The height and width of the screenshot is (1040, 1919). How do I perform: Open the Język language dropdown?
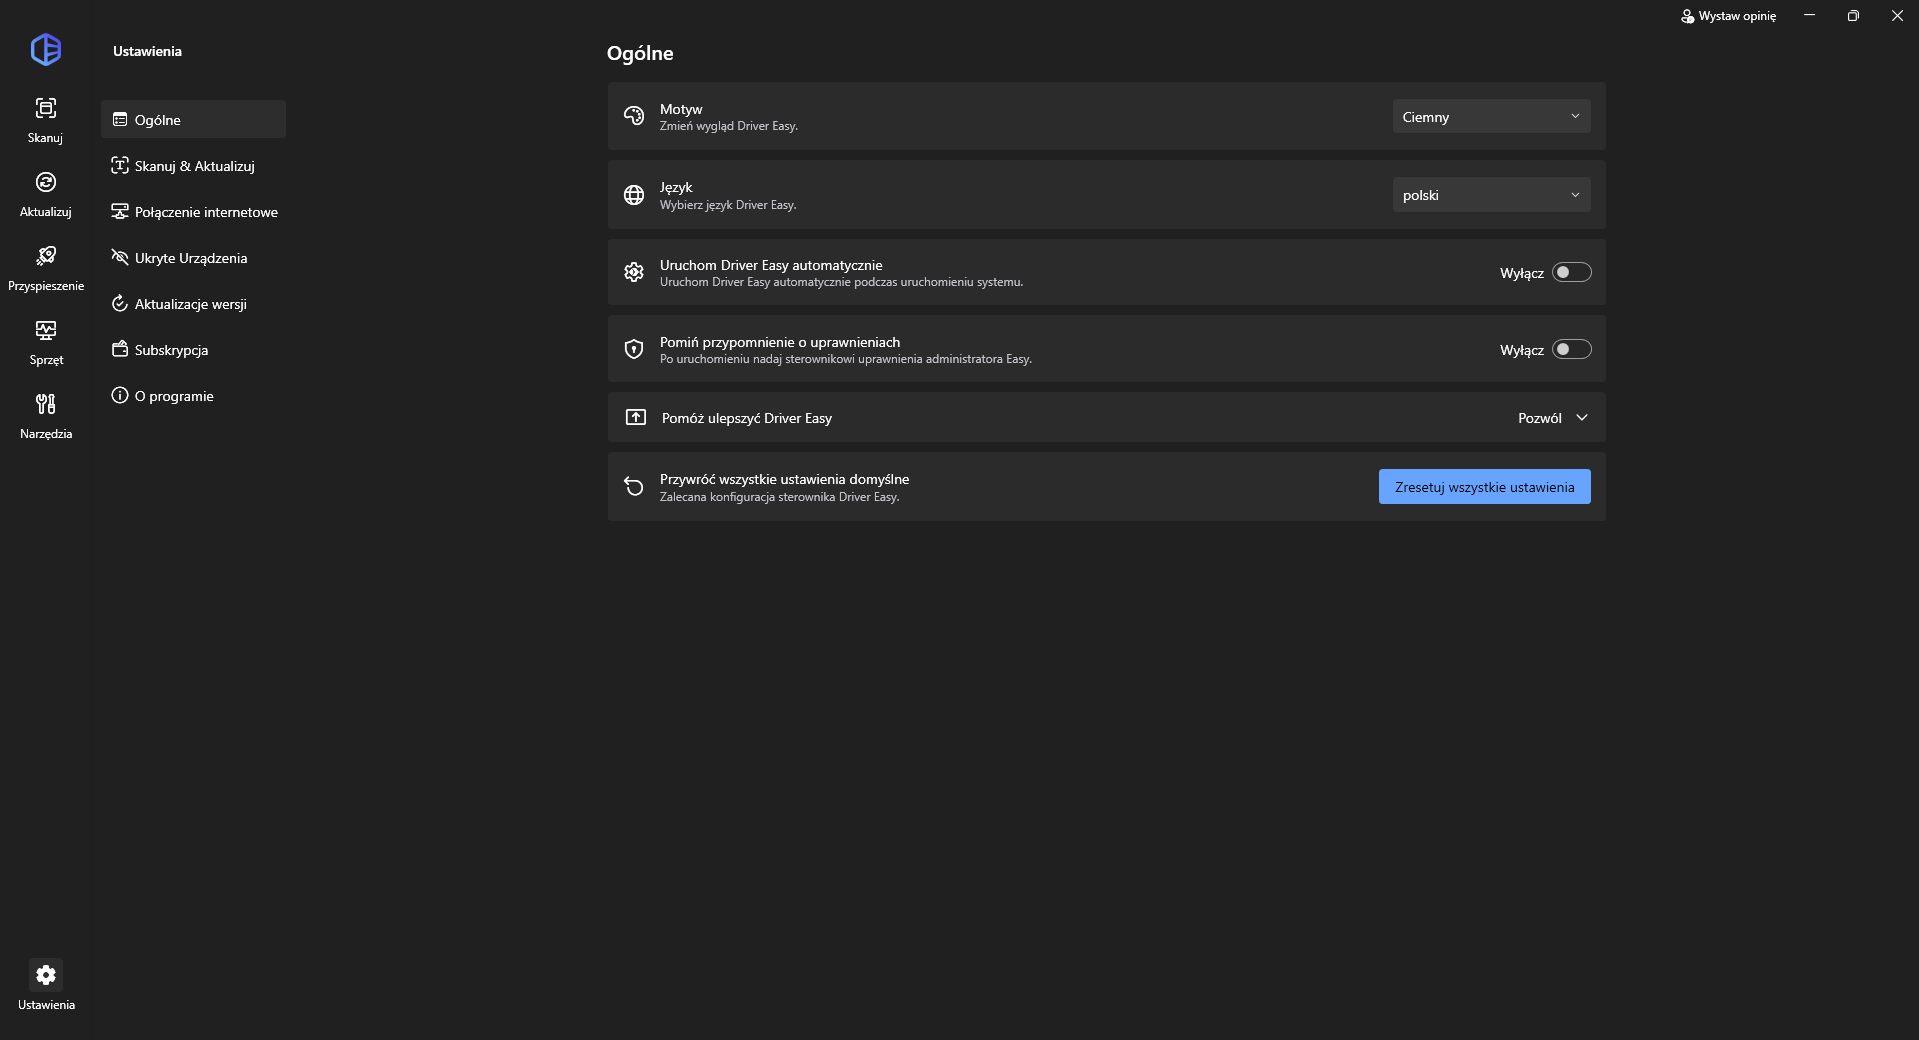pyautogui.click(x=1492, y=195)
